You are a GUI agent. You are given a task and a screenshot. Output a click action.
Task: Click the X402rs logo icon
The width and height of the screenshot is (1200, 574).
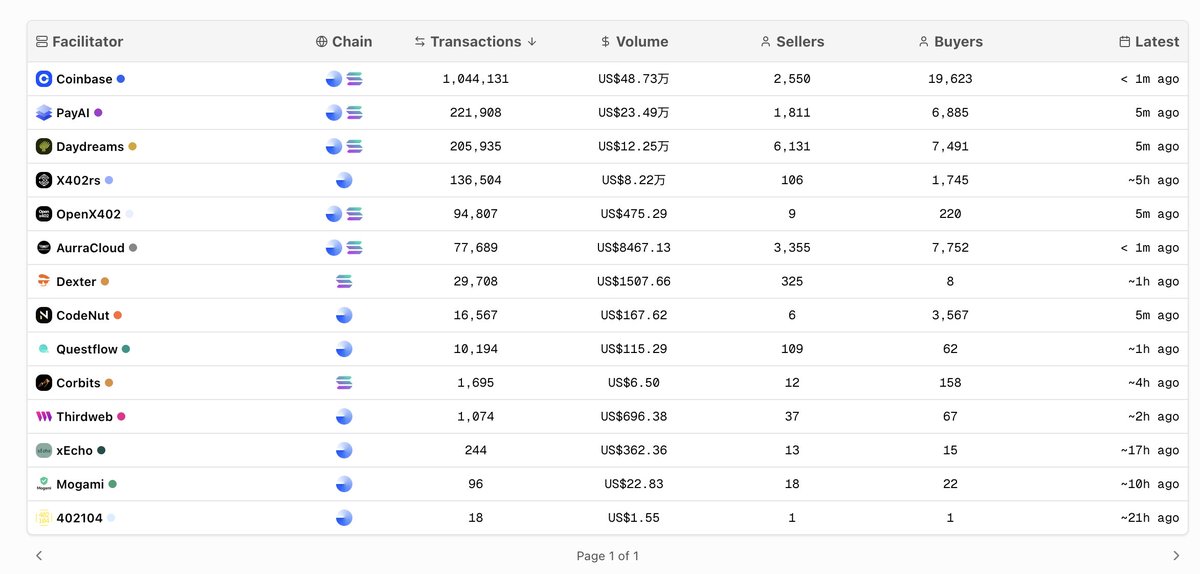click(44, 180)
